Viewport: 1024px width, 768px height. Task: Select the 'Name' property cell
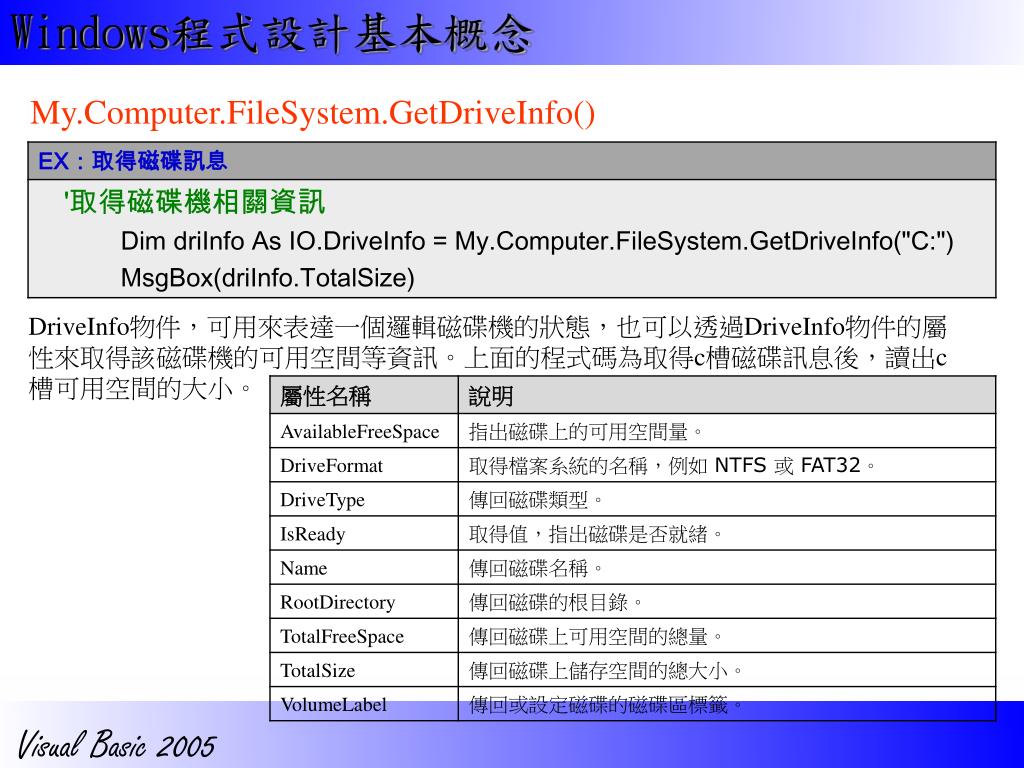pyautogui.click(x=364, y=568)
